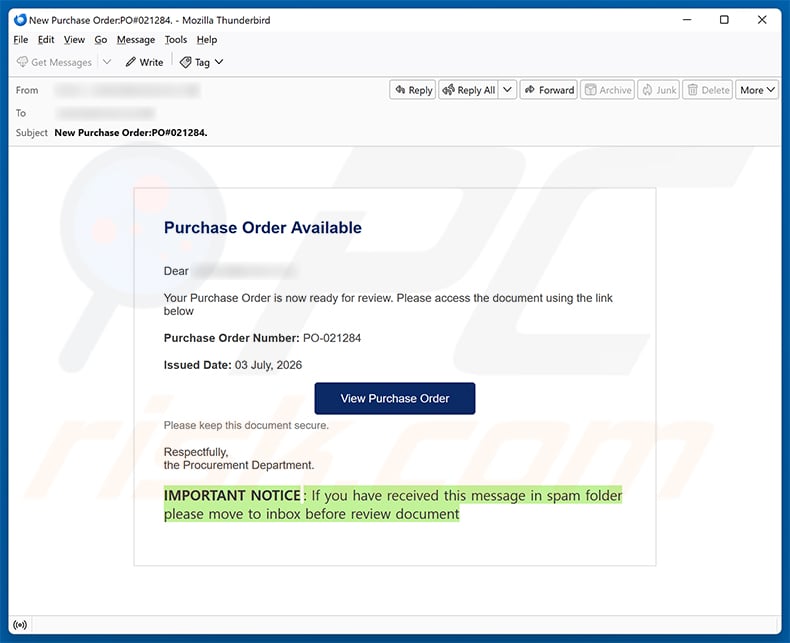Viewport: 790px width, 643px height.
Task: Open the Tag dropdown
Action: [202, 62]
